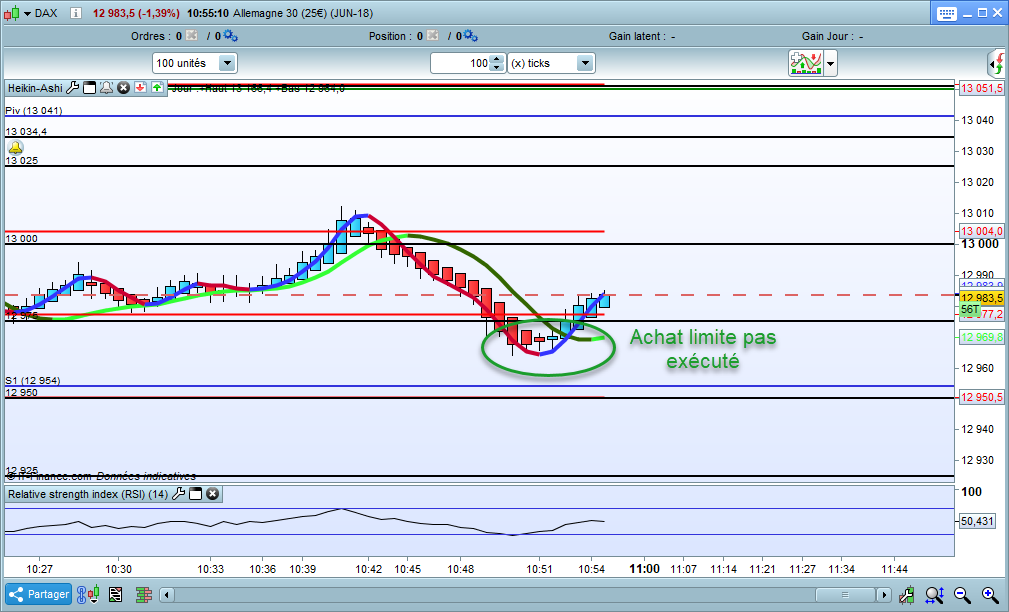Viewport: 1009px width, 612px height.
Task: Click the current price label 12 983,5
Action: [981, 298]
